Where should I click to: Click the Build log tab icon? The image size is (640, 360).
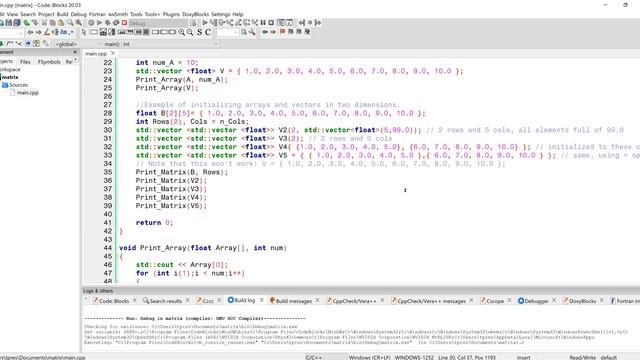[231, 300]
